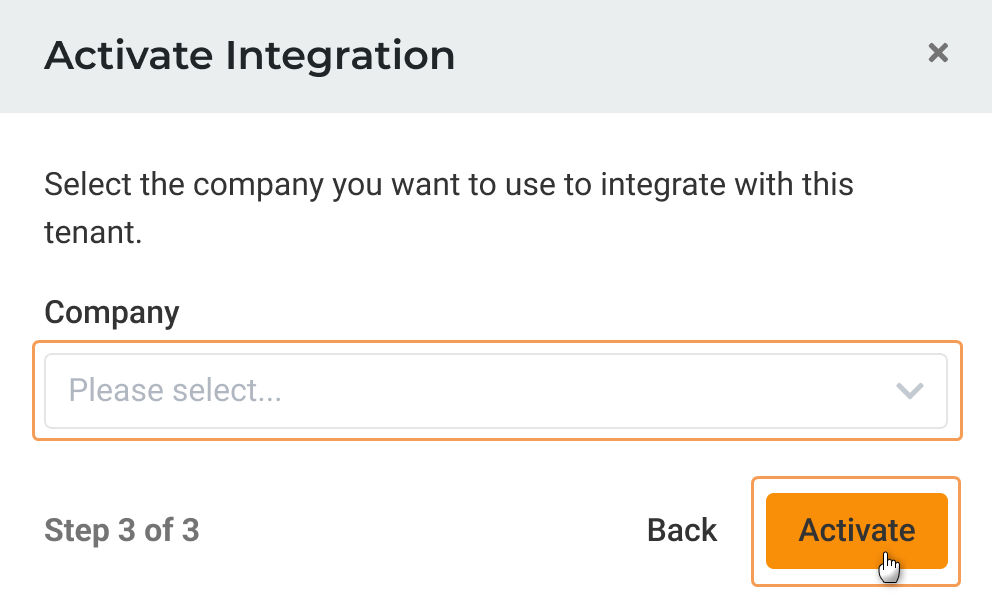Click the "Activate Integration" dialog title
The width and height of the screenshot is (992, 611).
(x=250, y=55)
